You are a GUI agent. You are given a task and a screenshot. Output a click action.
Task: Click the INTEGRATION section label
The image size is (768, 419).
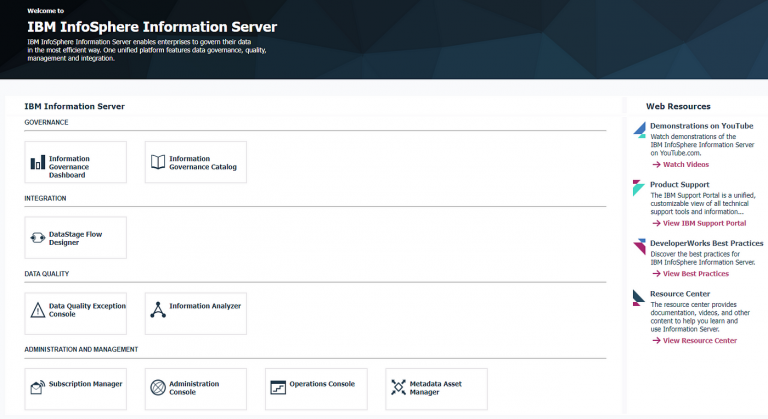[x=45, y=198]
